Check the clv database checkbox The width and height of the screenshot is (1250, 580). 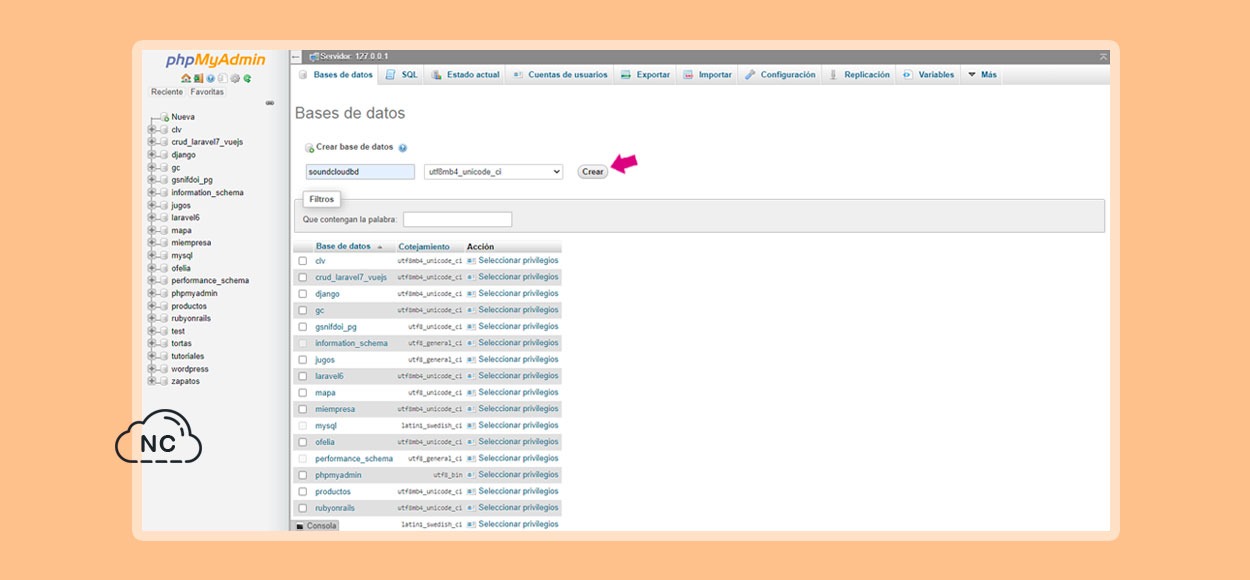click(302, 261)
